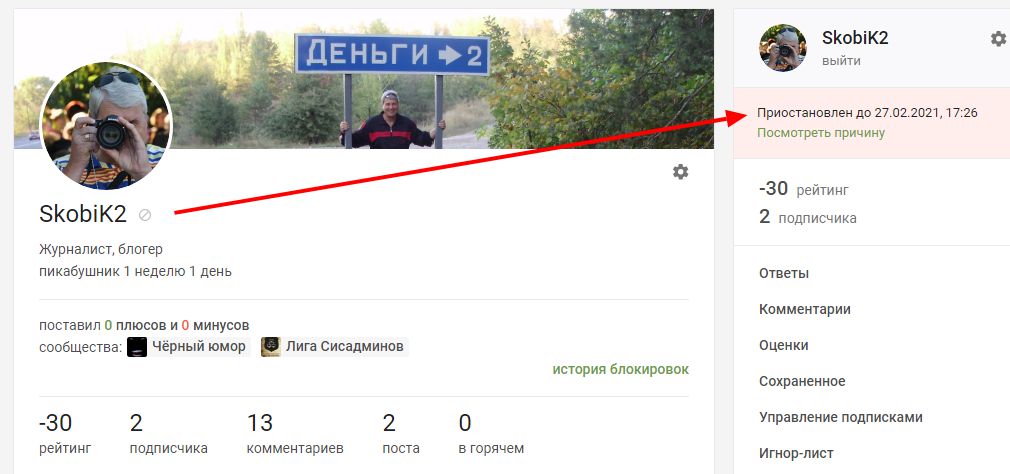
Task: Open Посмотреть причину link
Action: coord(821,133)
